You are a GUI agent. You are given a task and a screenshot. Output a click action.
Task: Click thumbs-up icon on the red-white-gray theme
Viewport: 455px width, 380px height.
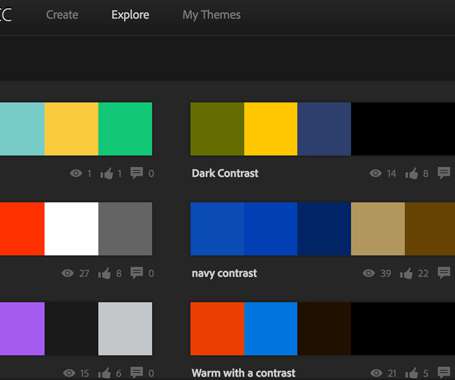pos(104,274)
